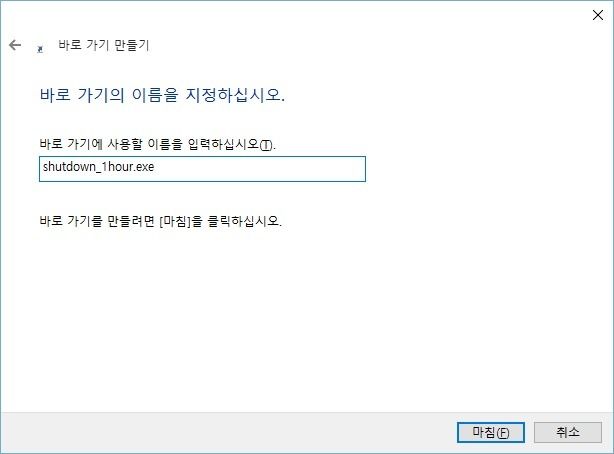This screenshot has width=614, height=454.
Task: Return to previous wizard step arrow
Action: tap(15, 45)
